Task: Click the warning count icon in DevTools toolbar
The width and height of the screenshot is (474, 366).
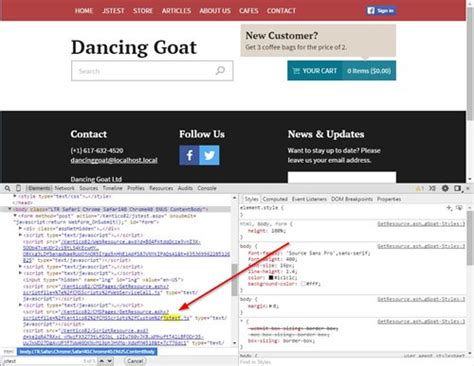Action: pyautogui.click(x=419, y=188)
